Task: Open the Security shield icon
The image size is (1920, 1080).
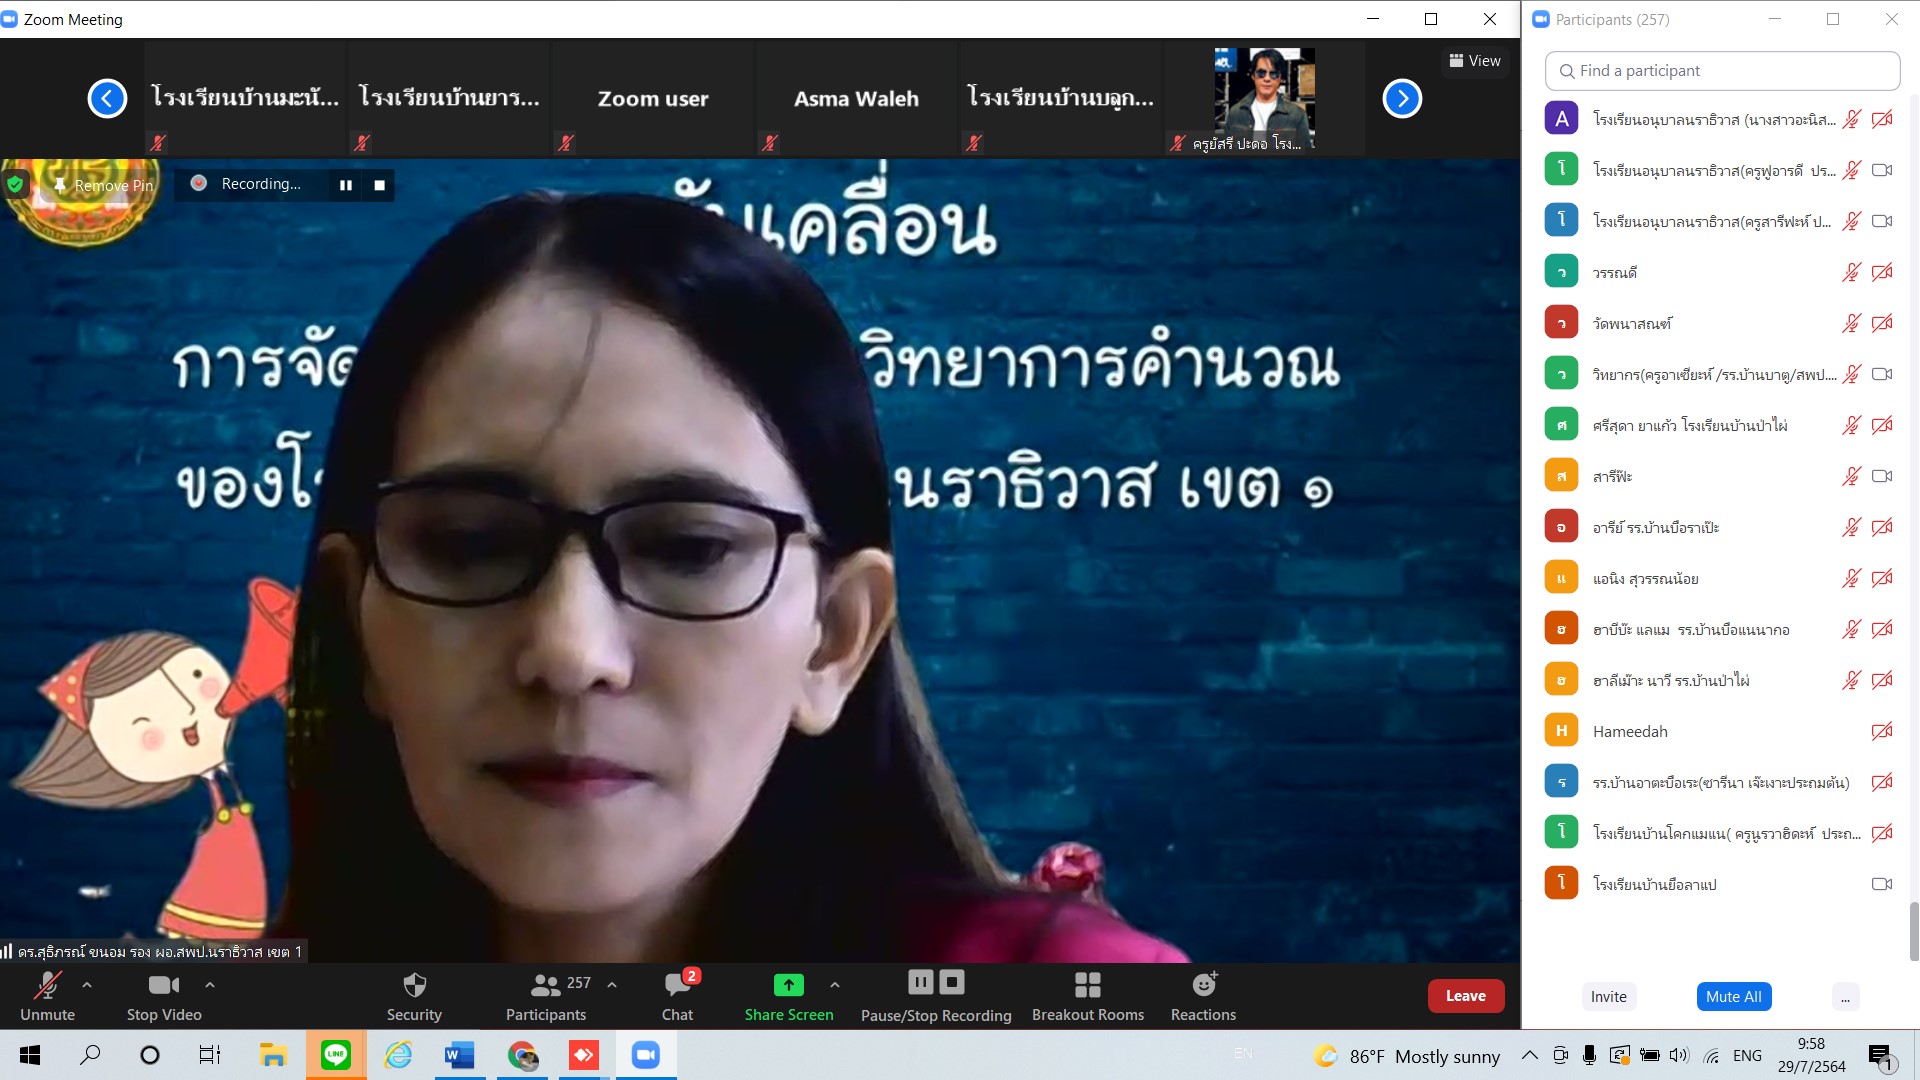Action: (414, 986)
